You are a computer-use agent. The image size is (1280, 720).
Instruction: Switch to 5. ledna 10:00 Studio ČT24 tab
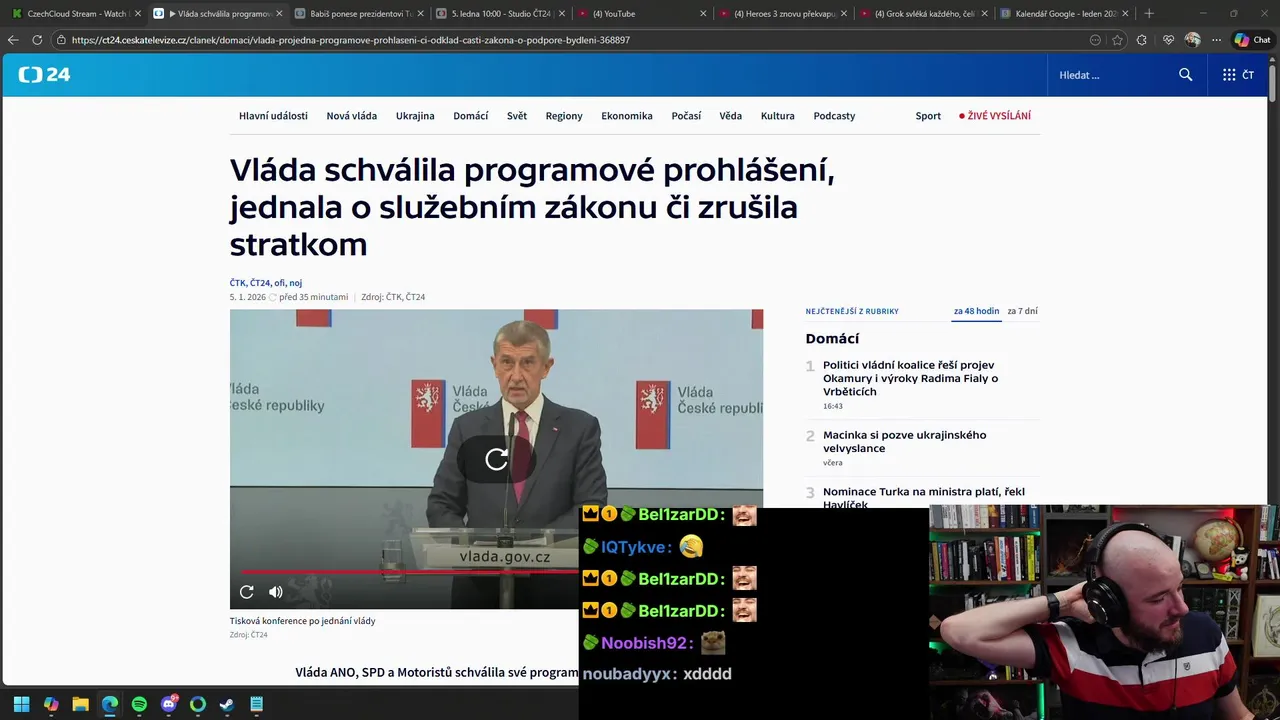pos(500,14)
